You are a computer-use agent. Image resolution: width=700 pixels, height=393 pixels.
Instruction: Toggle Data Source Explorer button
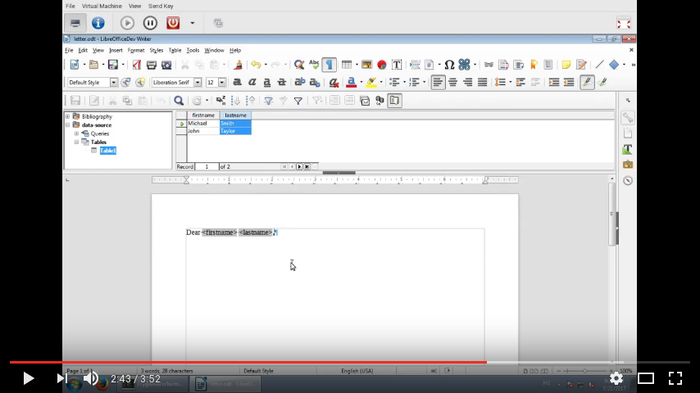pyautogui.click(x=395, y=100)
